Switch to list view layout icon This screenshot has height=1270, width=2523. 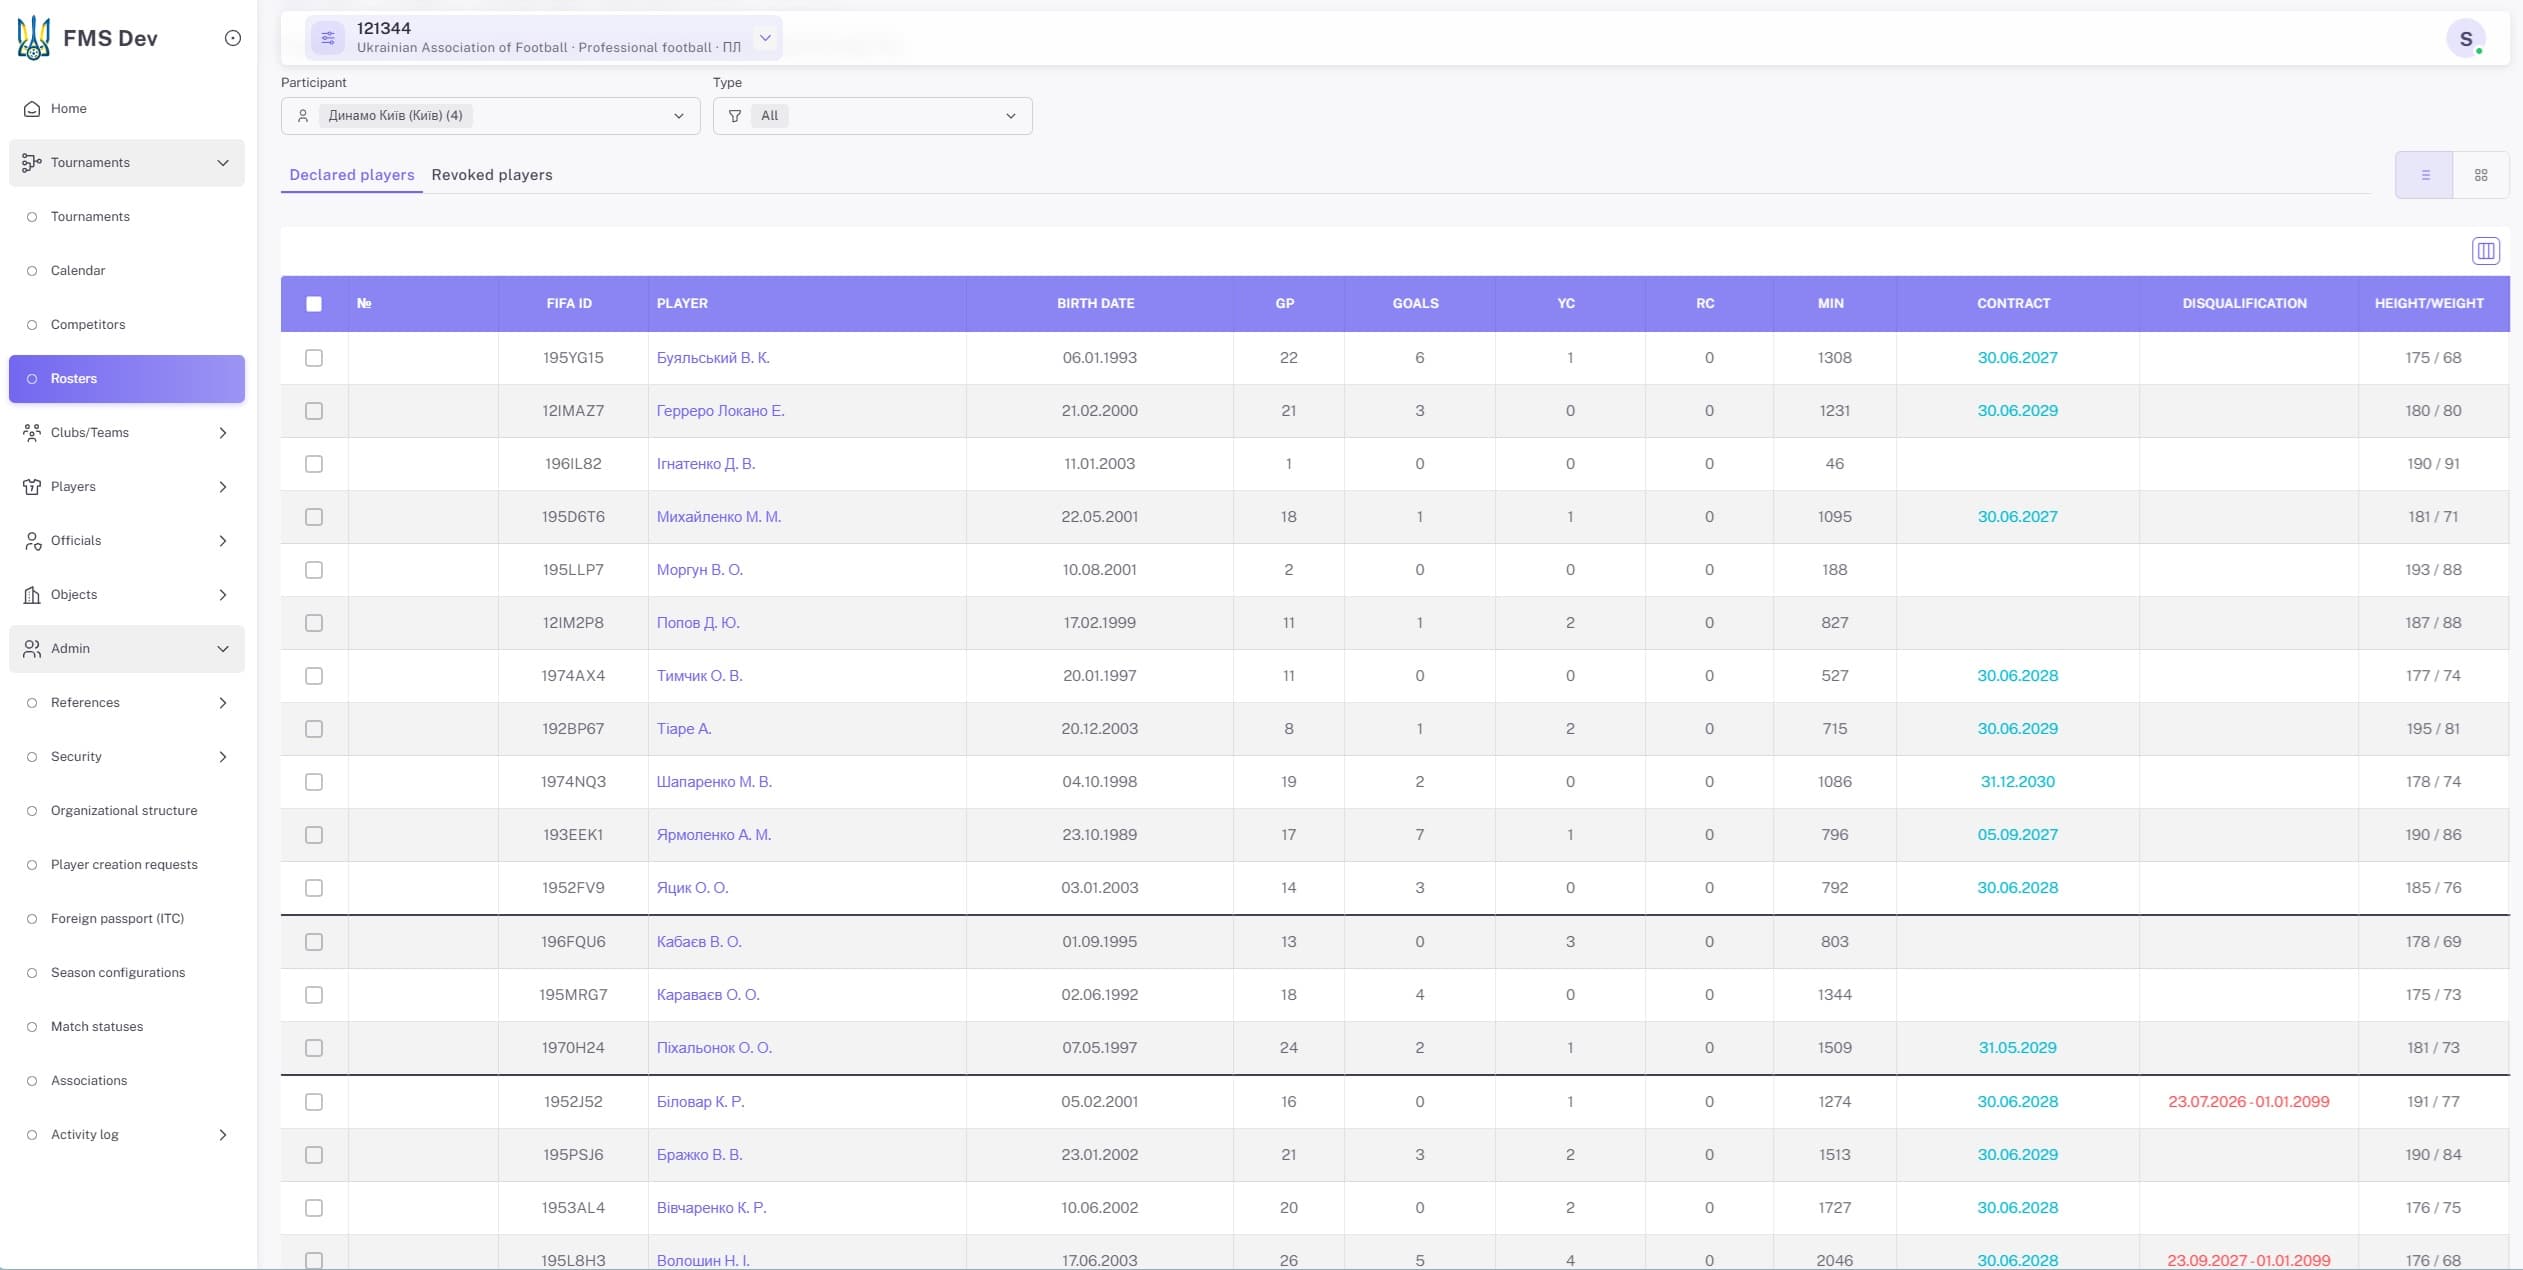(2424, 175)
